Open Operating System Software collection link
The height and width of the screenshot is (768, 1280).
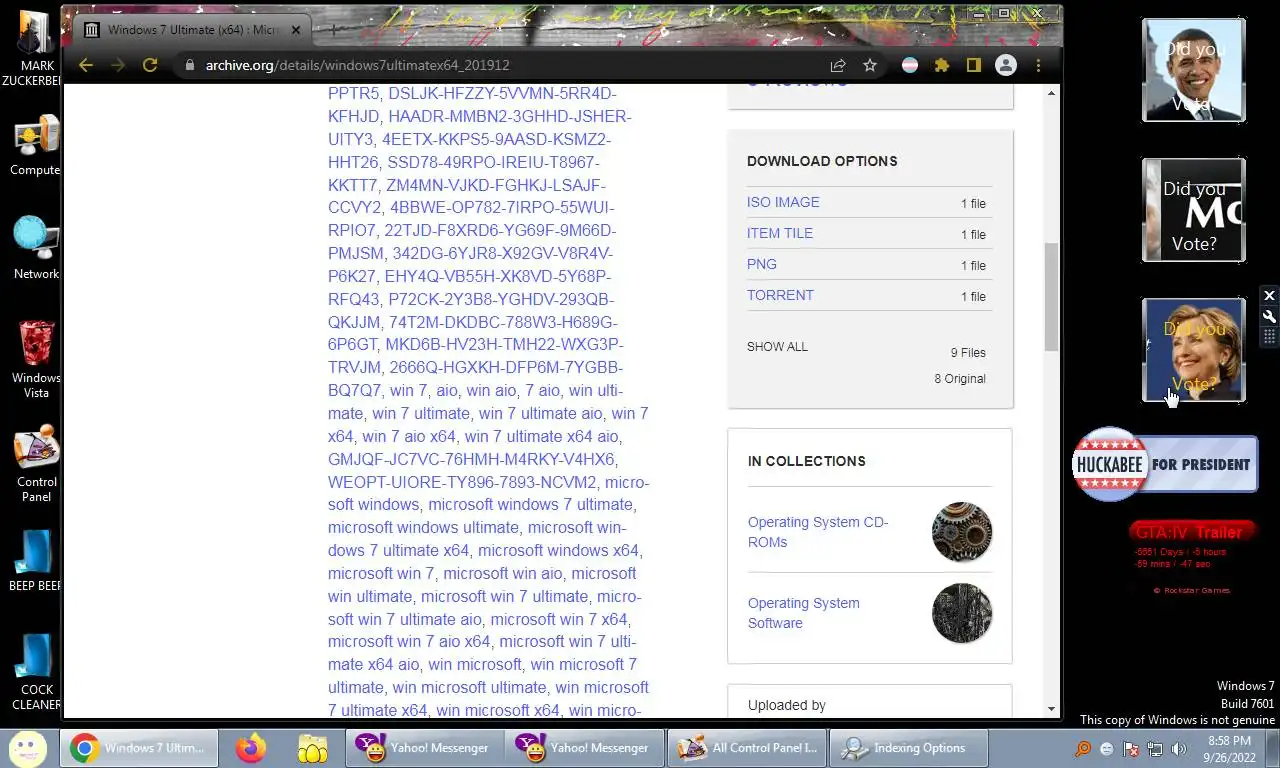pos(804,613)
